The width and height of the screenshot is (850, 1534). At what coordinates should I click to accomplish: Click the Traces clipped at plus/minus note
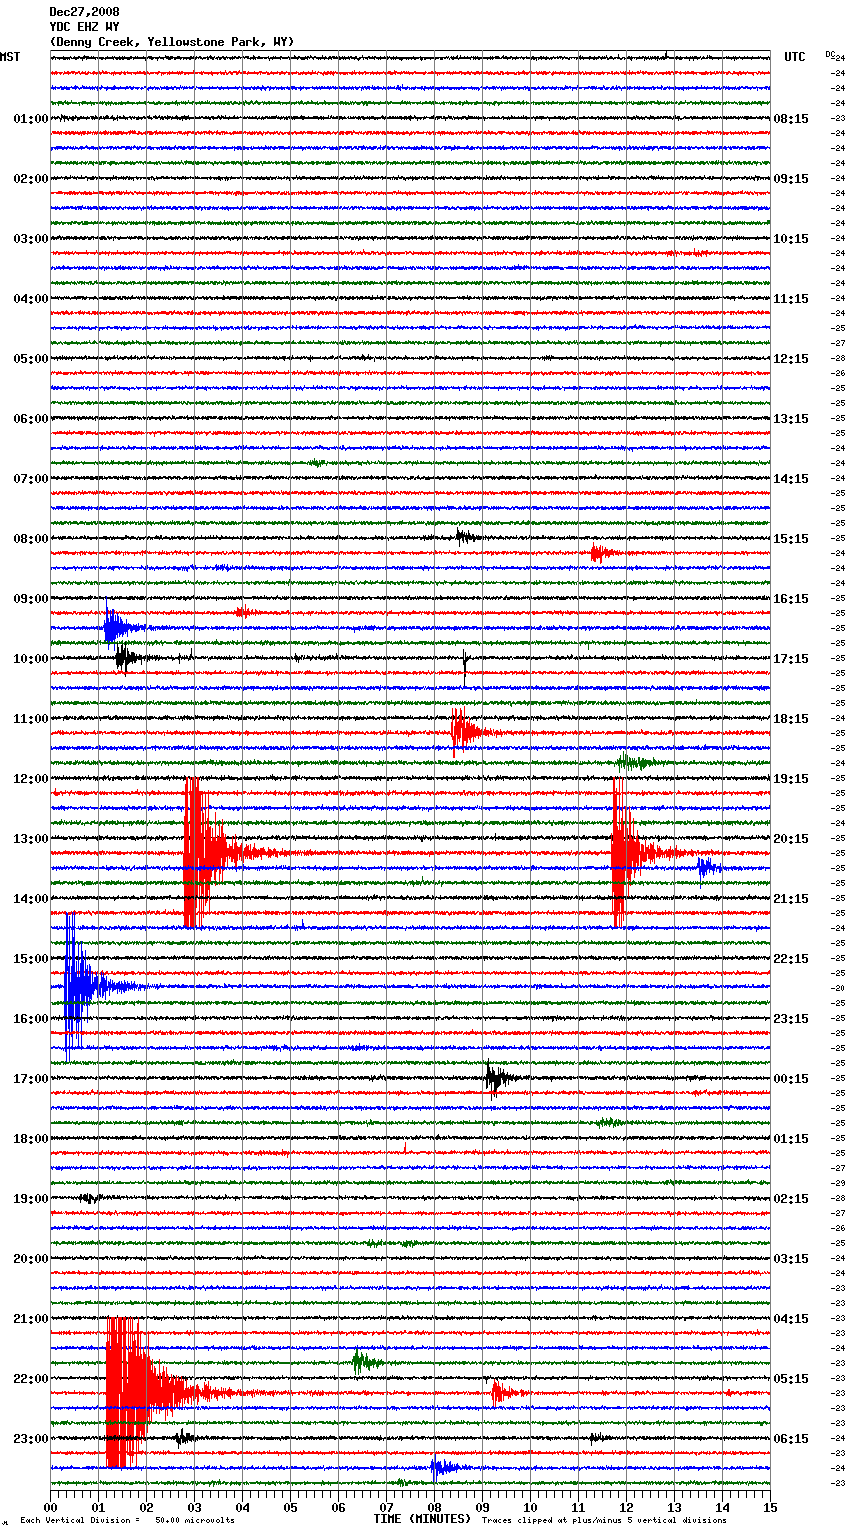(604, 1521)
